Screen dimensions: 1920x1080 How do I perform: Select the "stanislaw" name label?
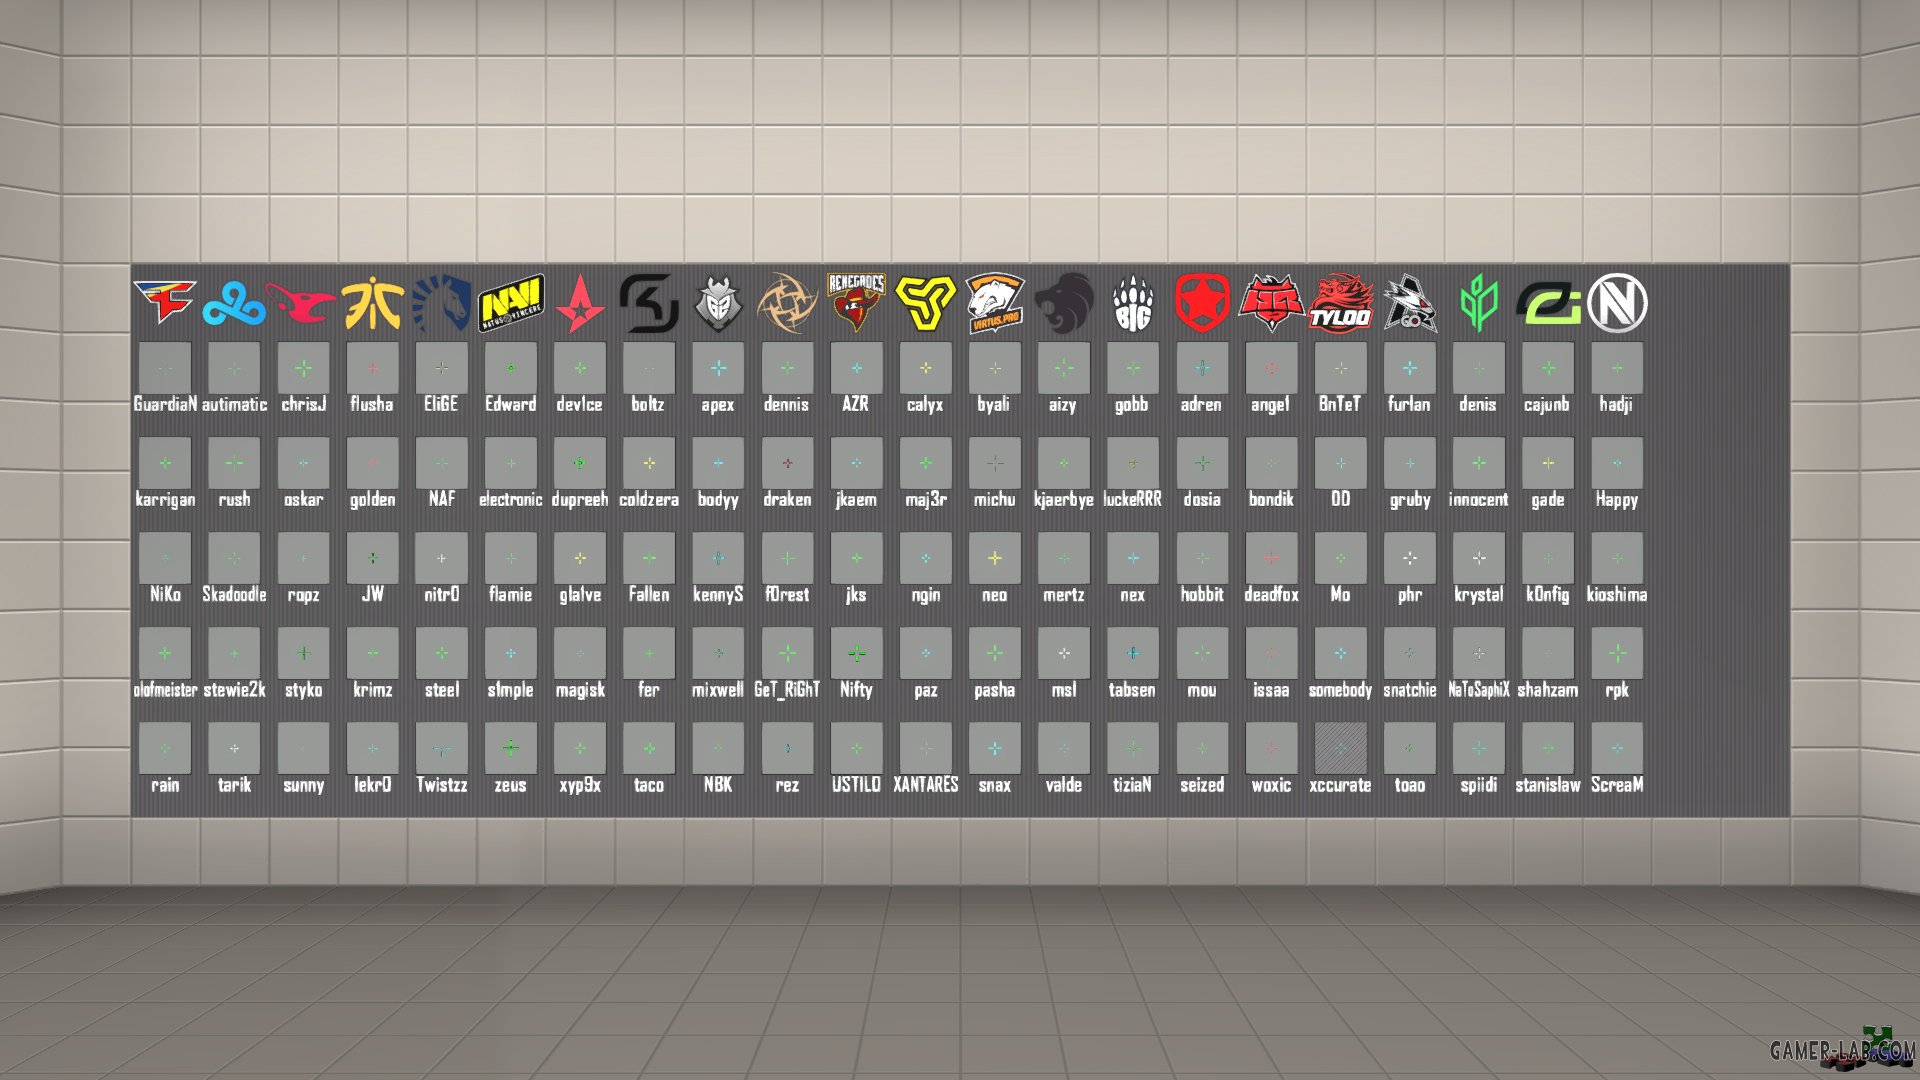1548,785
